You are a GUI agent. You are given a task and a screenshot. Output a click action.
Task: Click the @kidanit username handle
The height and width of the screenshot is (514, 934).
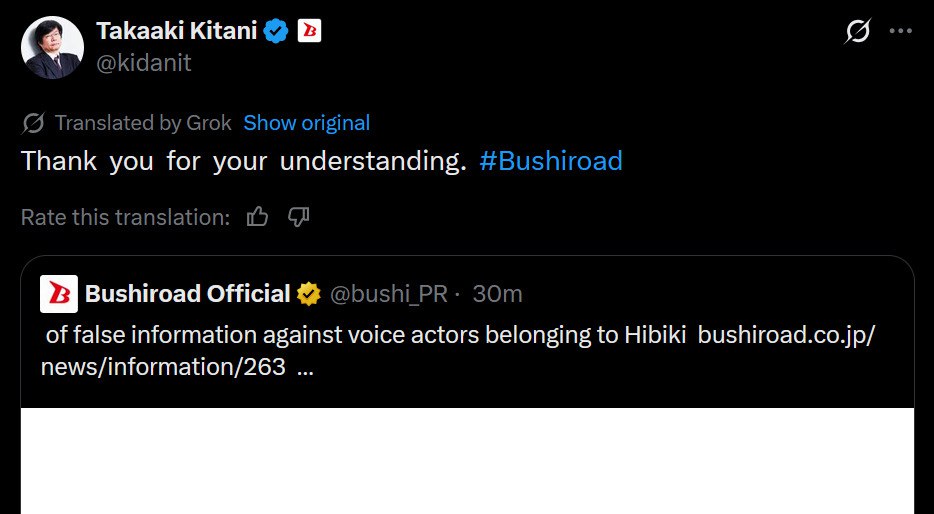144,63
